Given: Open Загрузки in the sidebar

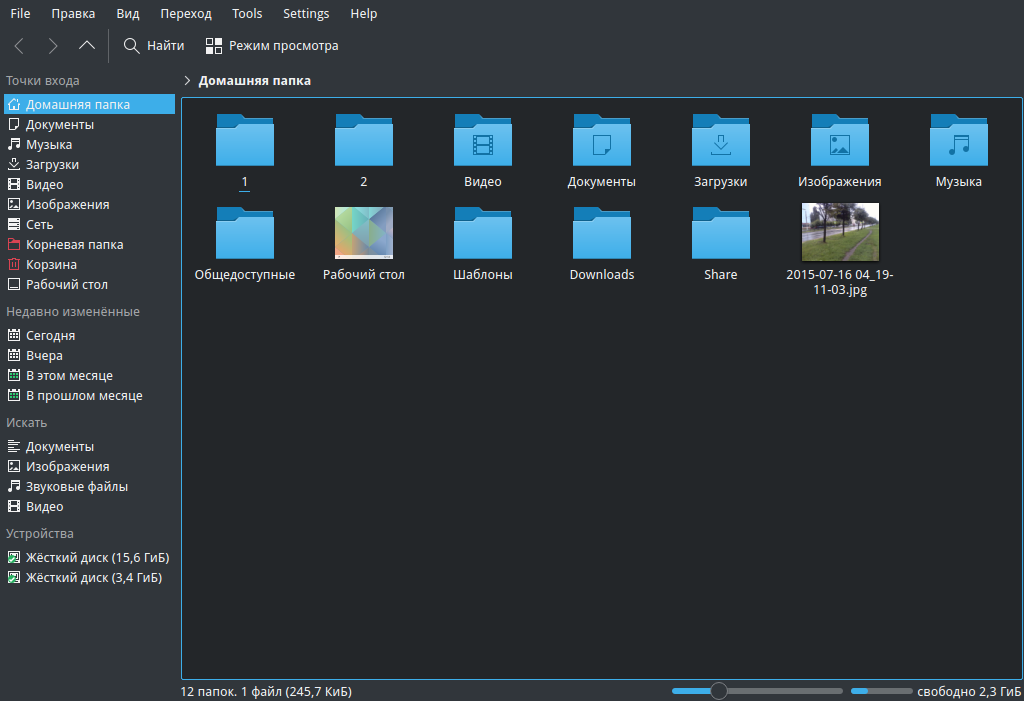Looking at the screenshot, I should (x=89, y=165).
